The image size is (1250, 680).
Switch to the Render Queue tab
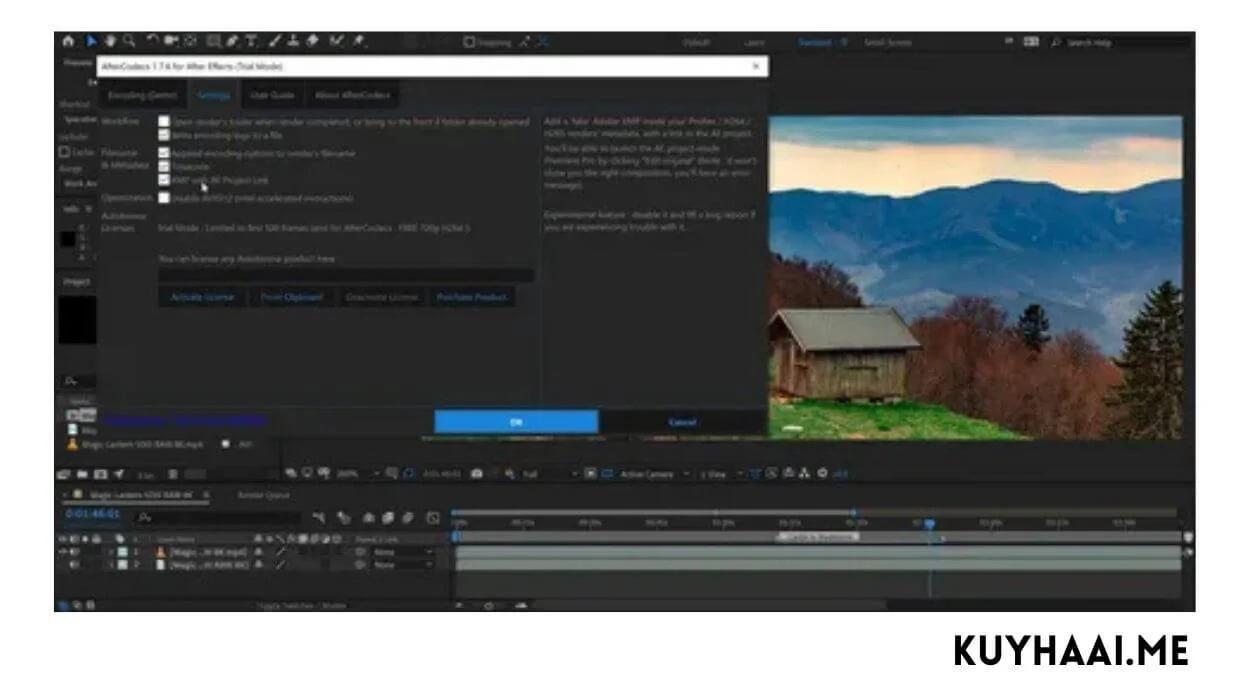click(x=263, y=494)
